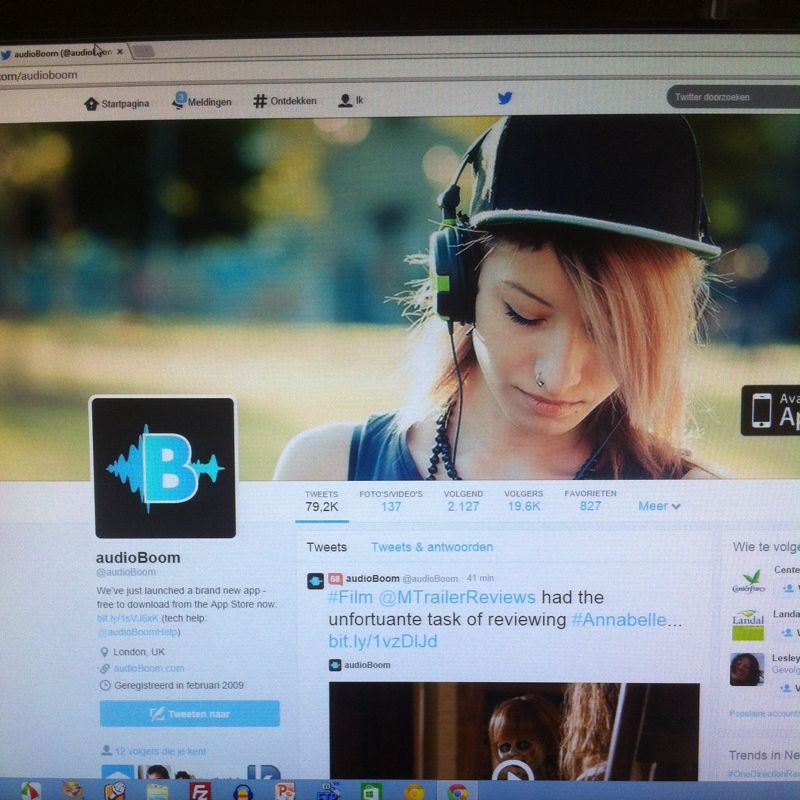Select the Tweets timeline tab
The width and height of the screenshot is (800, 800).
327,547
